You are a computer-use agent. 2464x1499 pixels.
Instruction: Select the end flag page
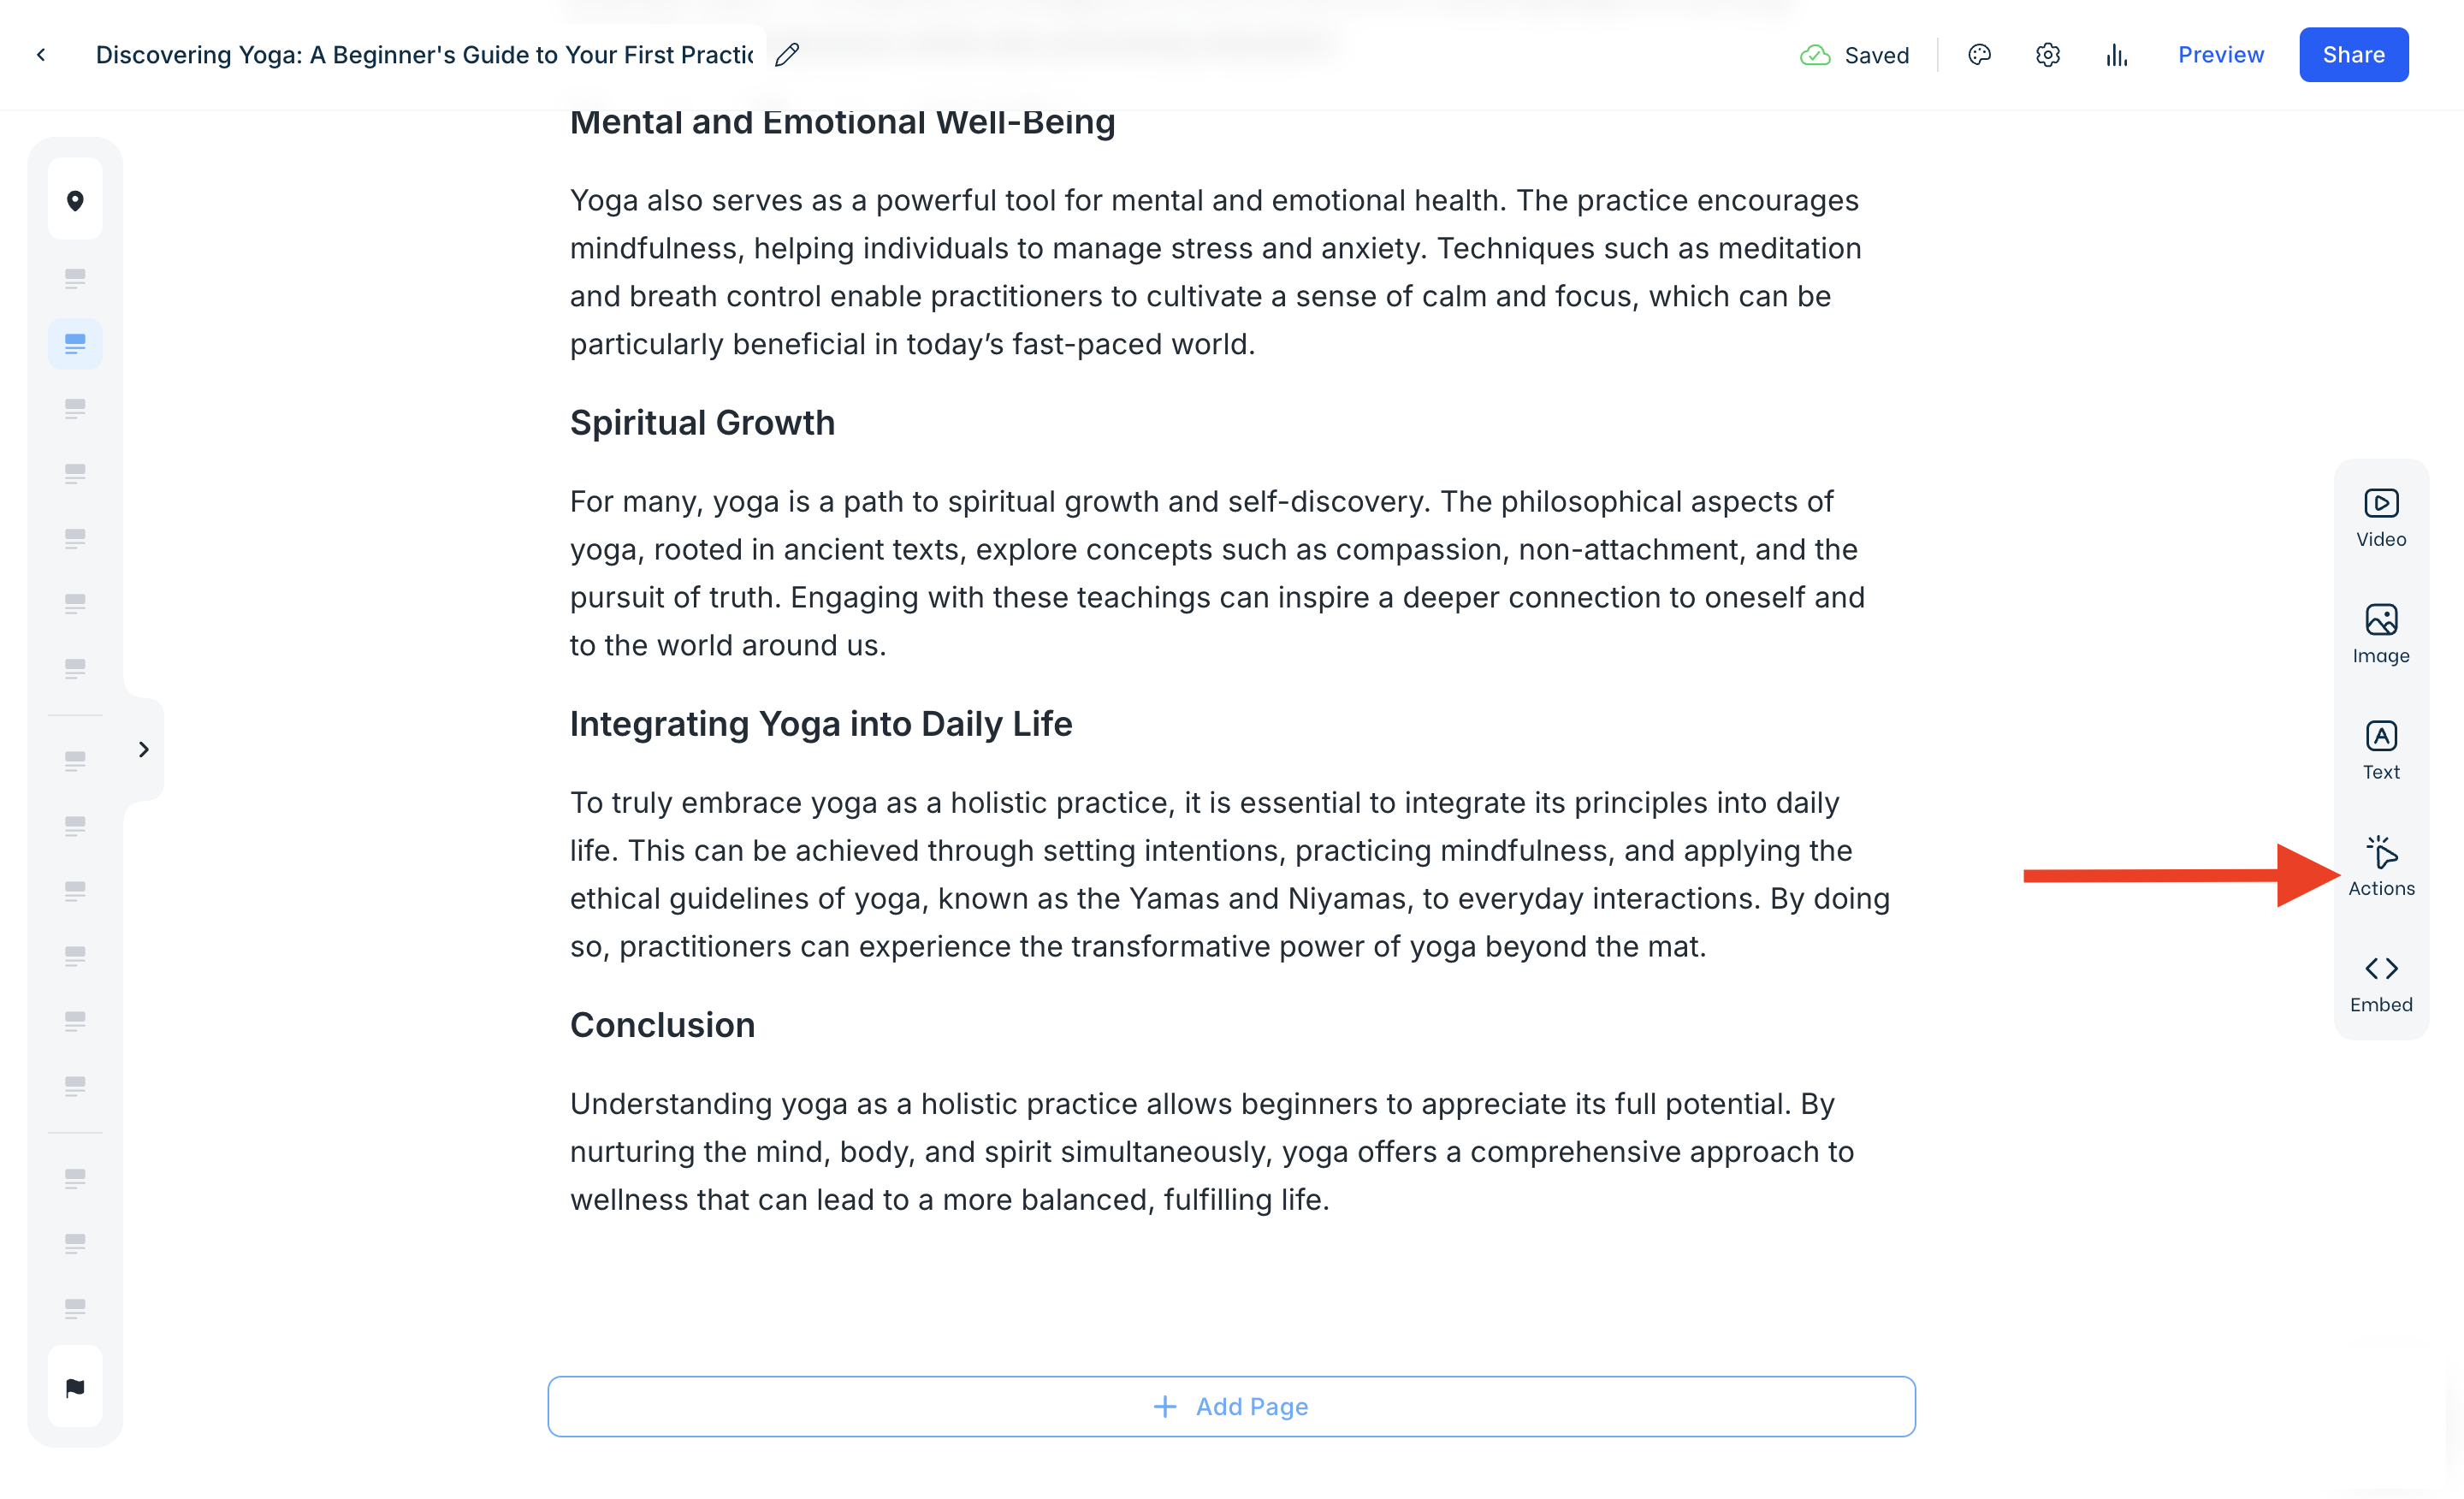75,1387
